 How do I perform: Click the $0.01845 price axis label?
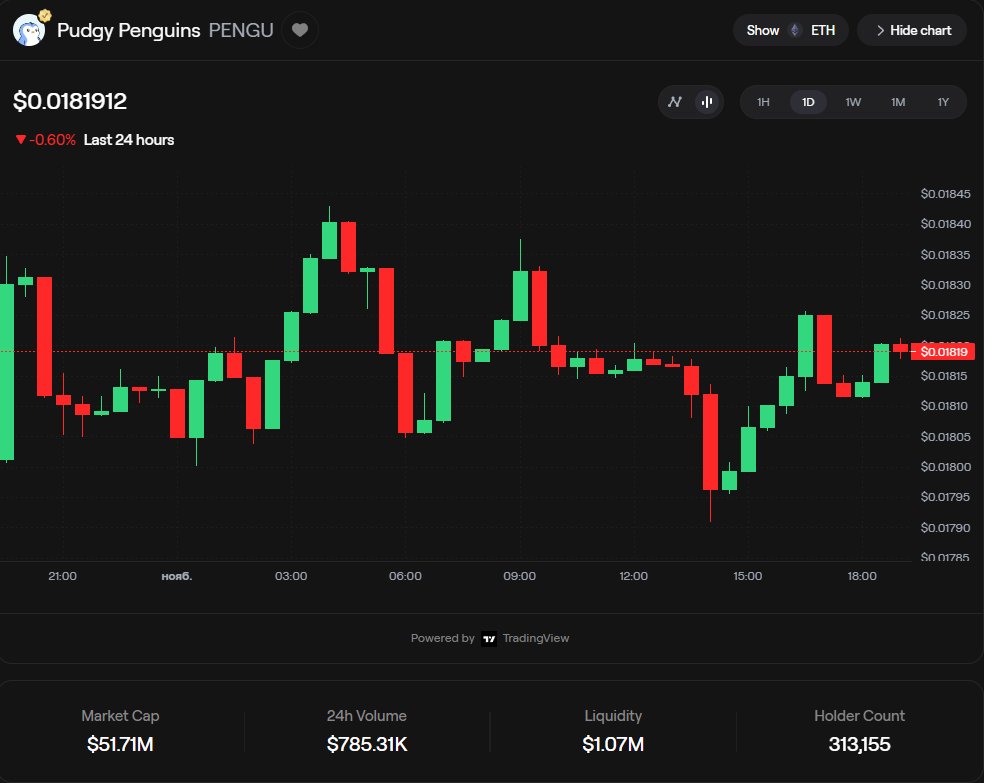click(x=946, y=194)
